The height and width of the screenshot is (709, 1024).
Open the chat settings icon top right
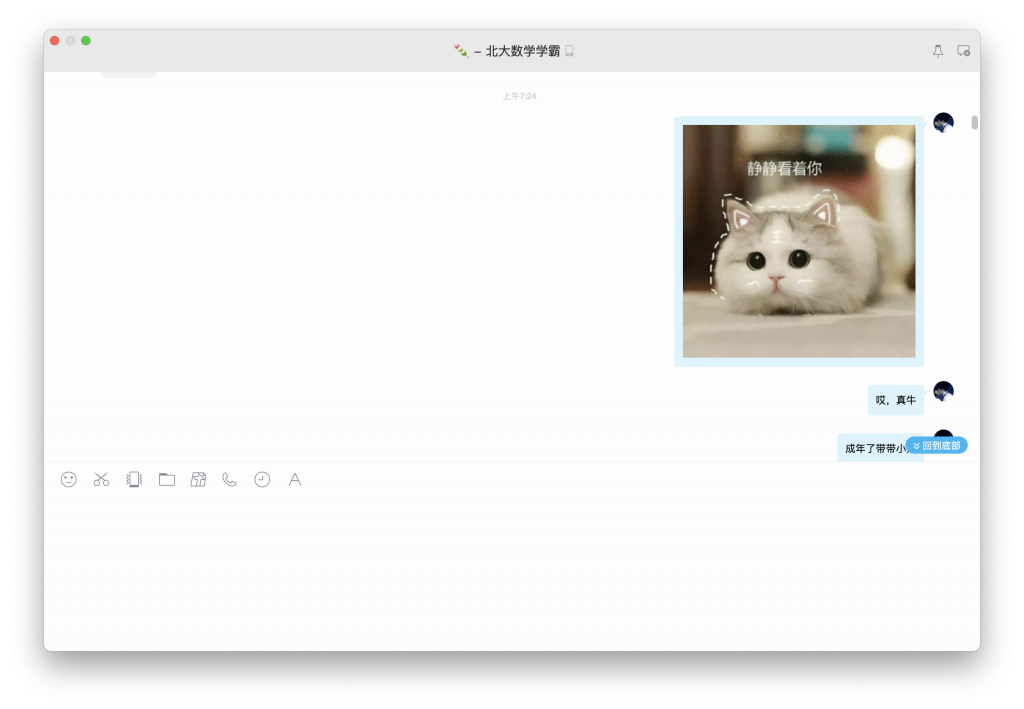(x=963, y=50)
